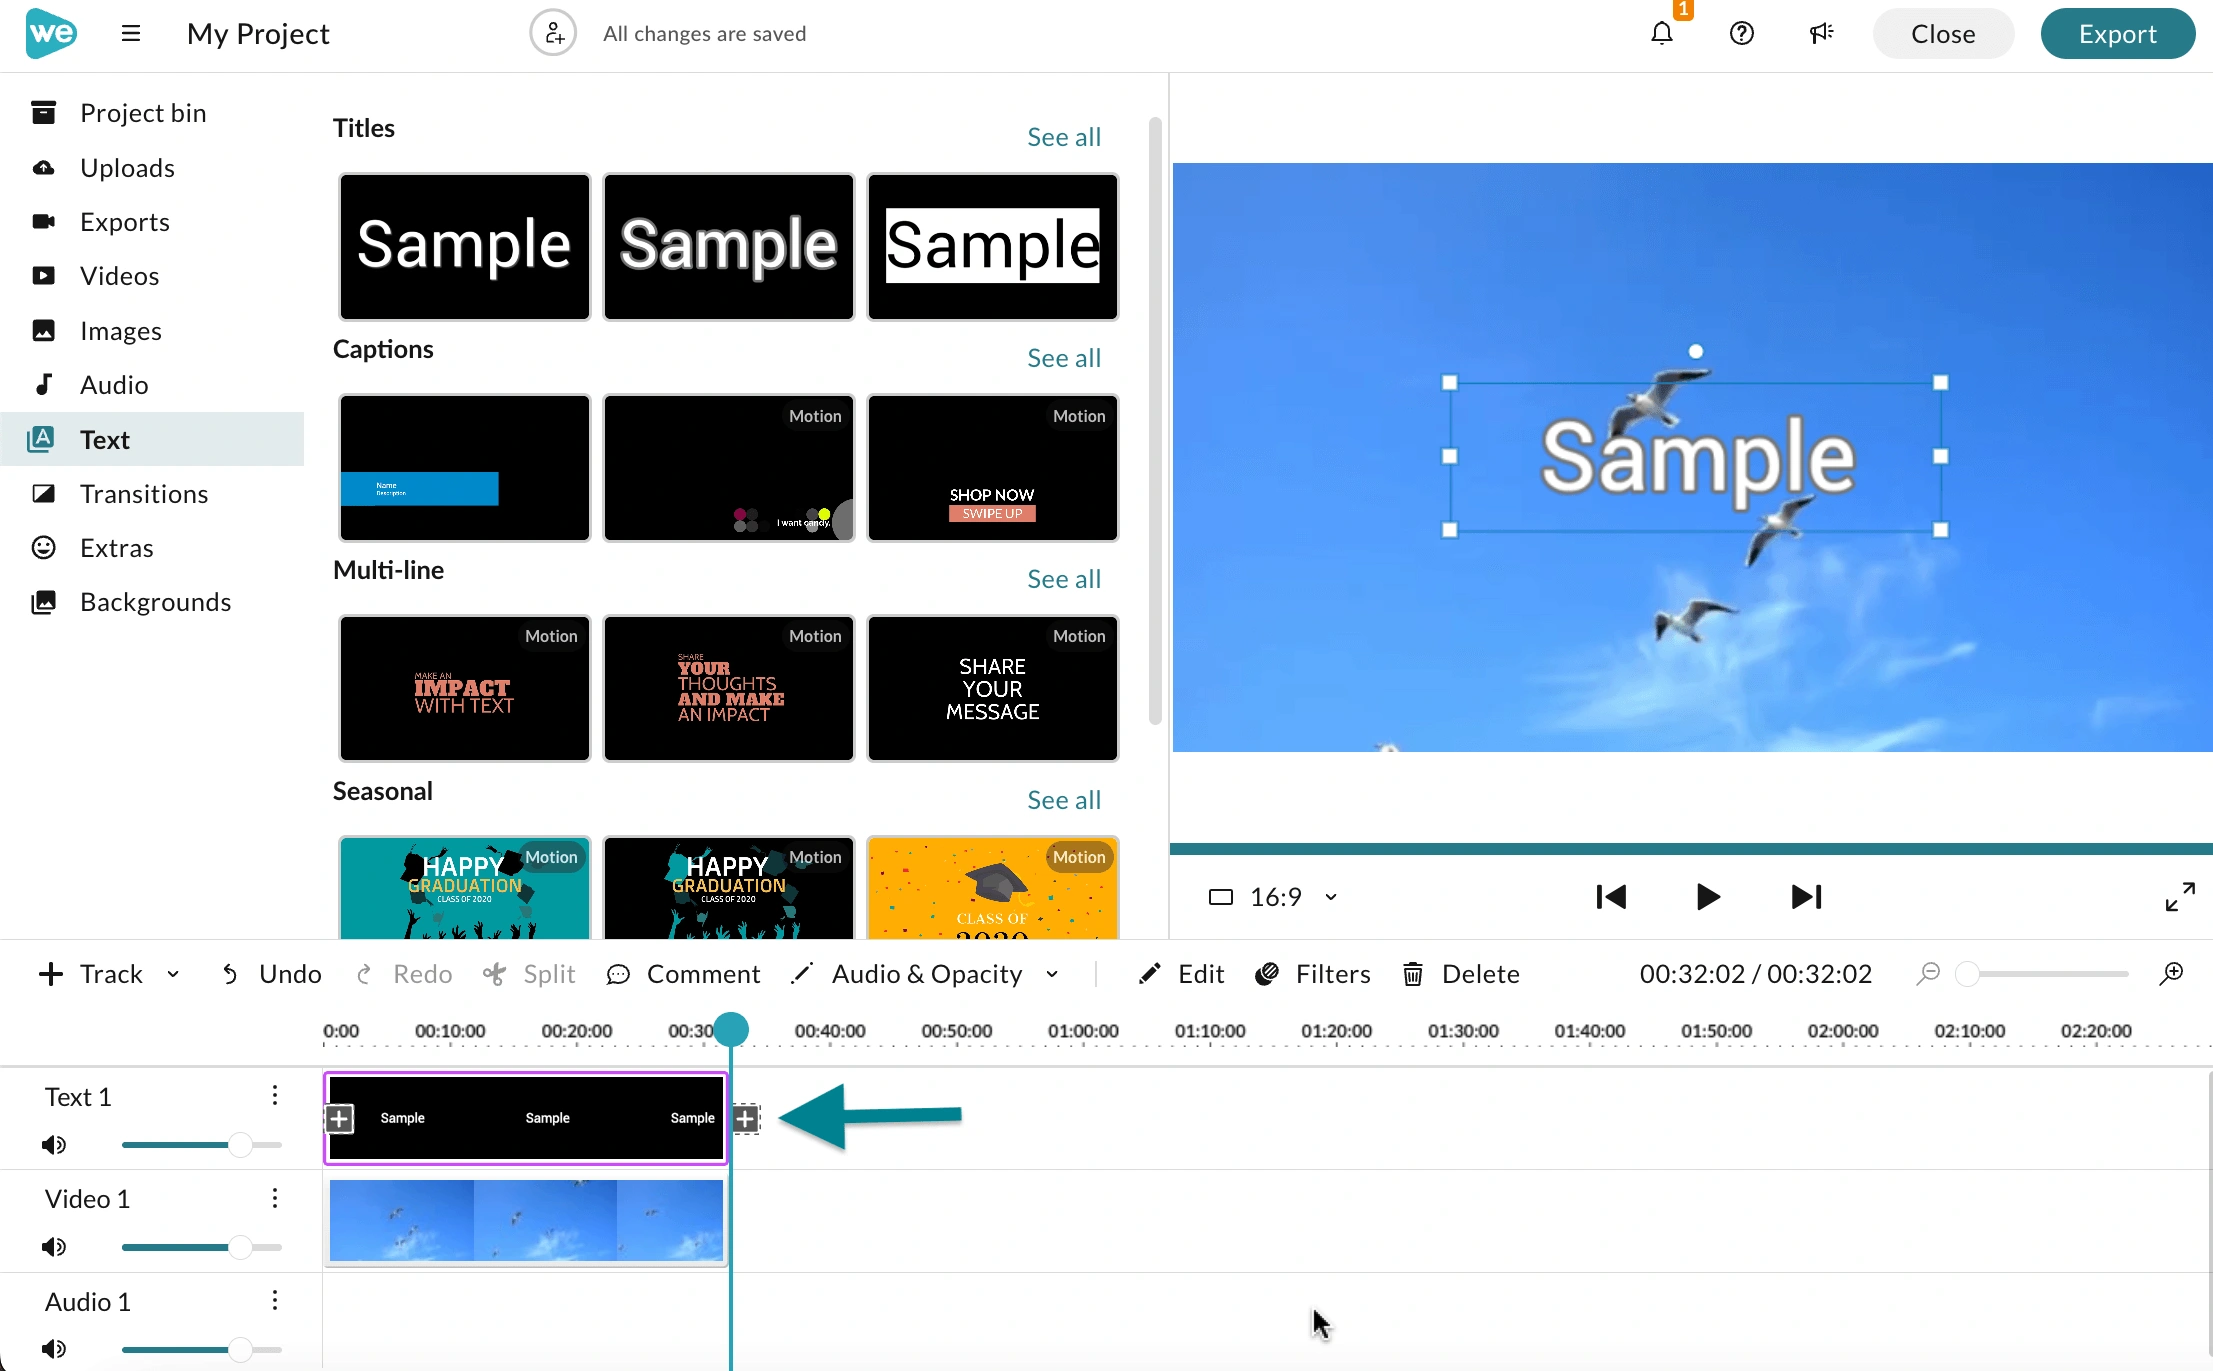
Task: Delete the selected clip
Action: click(x=1461, y=974)
